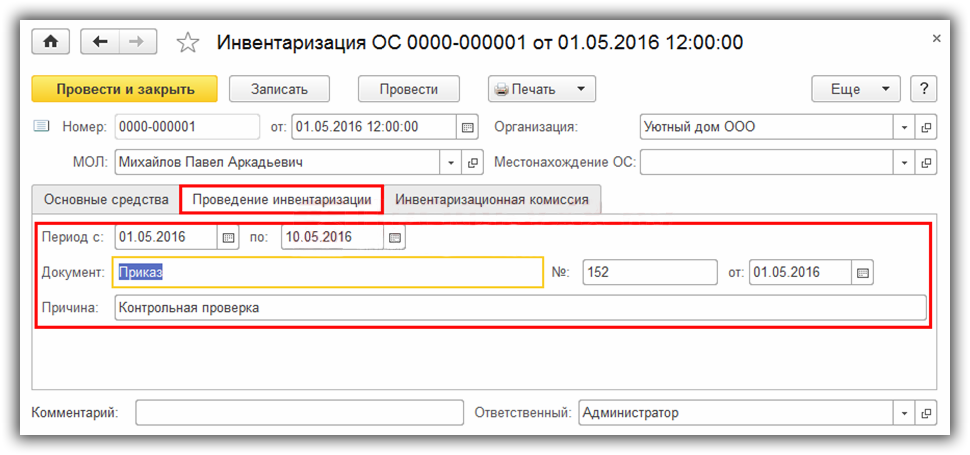This screenshot has height=455, width=970.
Task: Open the Местонахождение ОС record card
Action: click(926, 163)
